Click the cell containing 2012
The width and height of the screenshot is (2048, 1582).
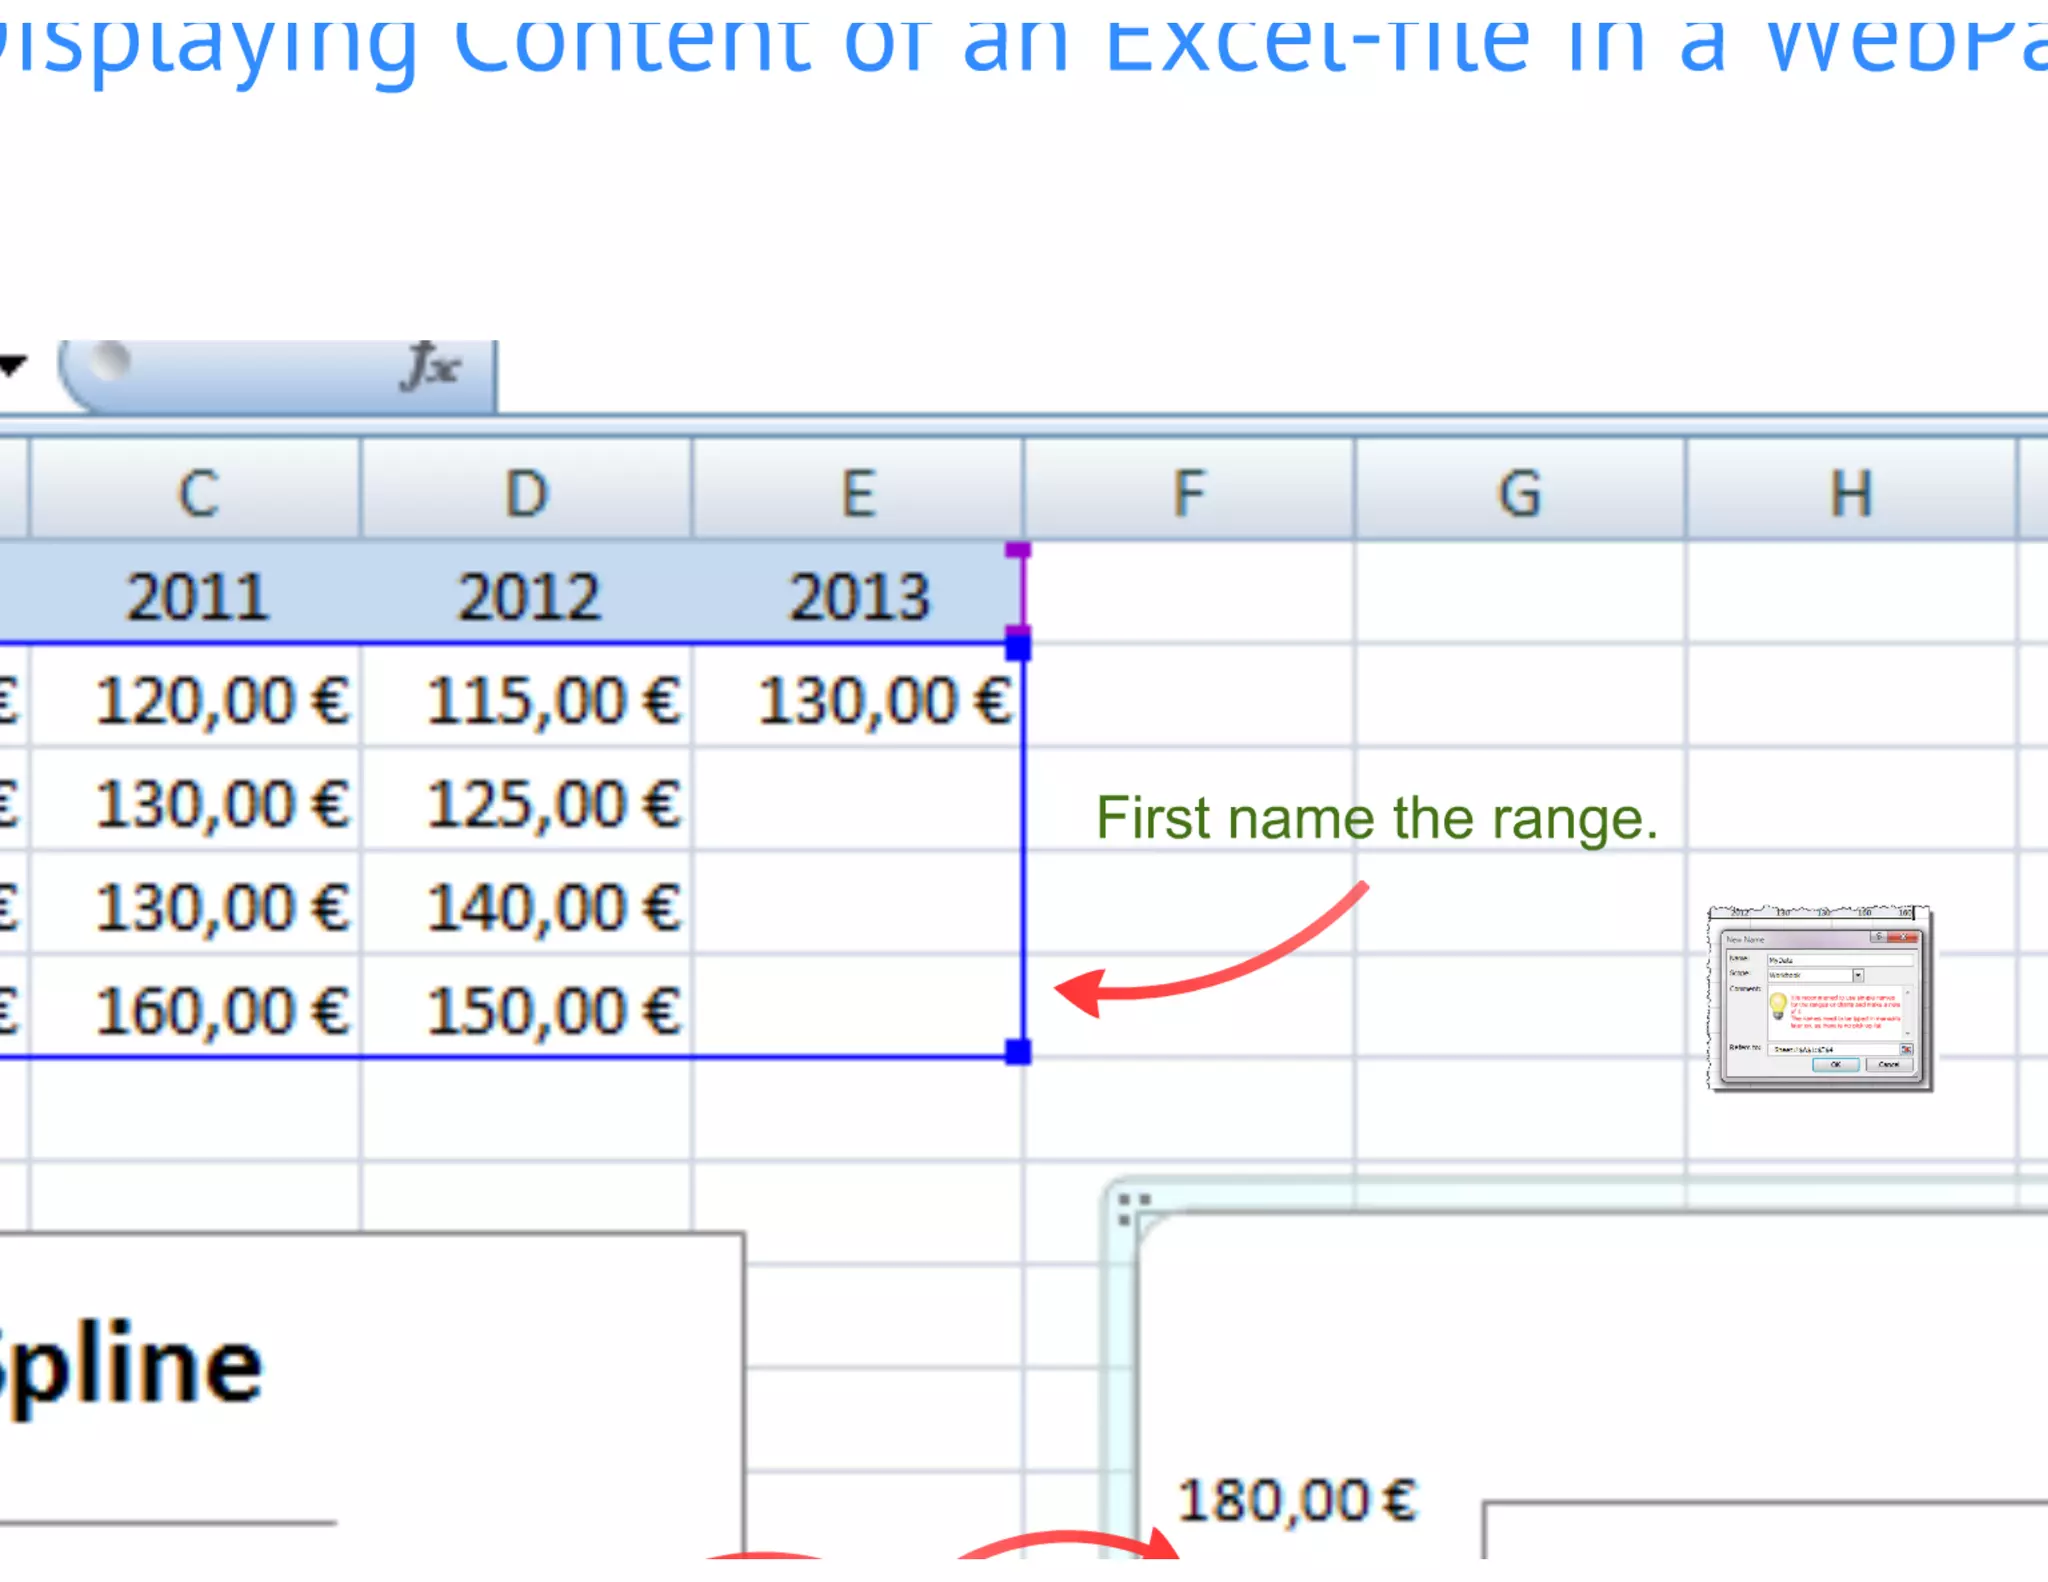click(527, 596)
